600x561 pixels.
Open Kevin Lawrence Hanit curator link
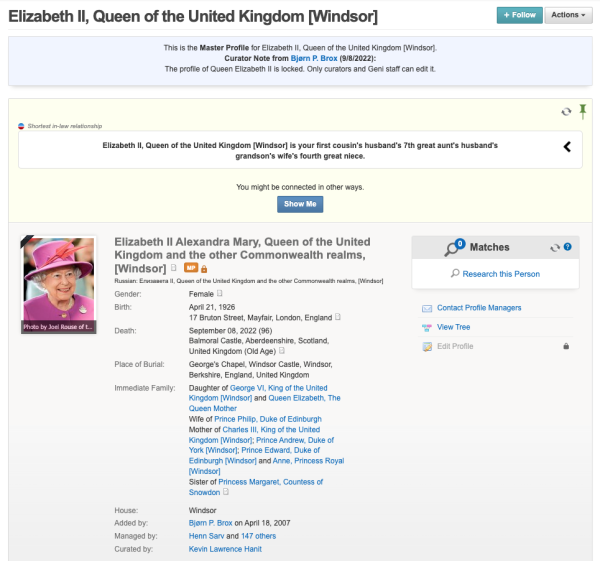coord(225,549)
